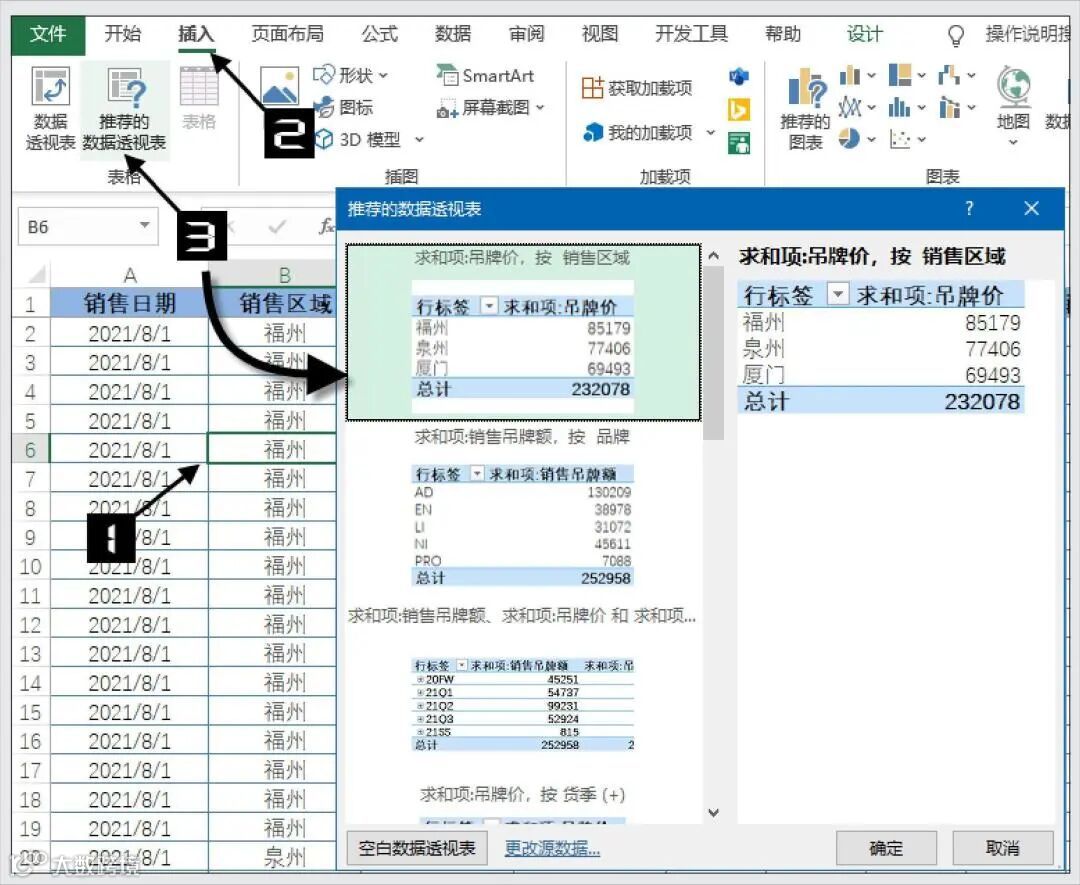The width and height of the screenshot is (1080, 885).
Task: Insert waterfall chart icon
Action: click(949, 74)
